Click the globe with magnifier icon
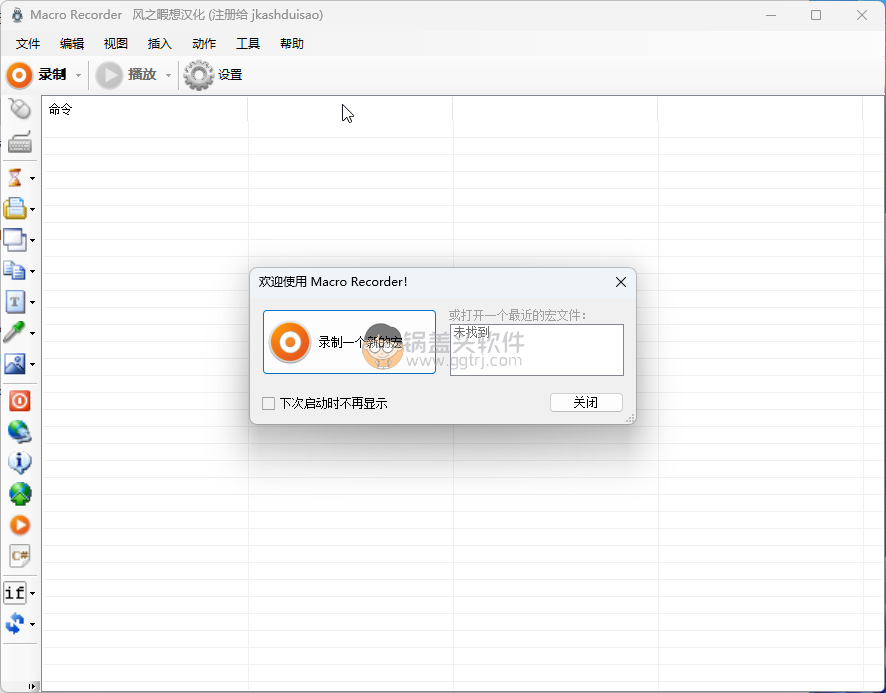Image resolution: width=886 pixels, height=693 pixels. [20, 432]
